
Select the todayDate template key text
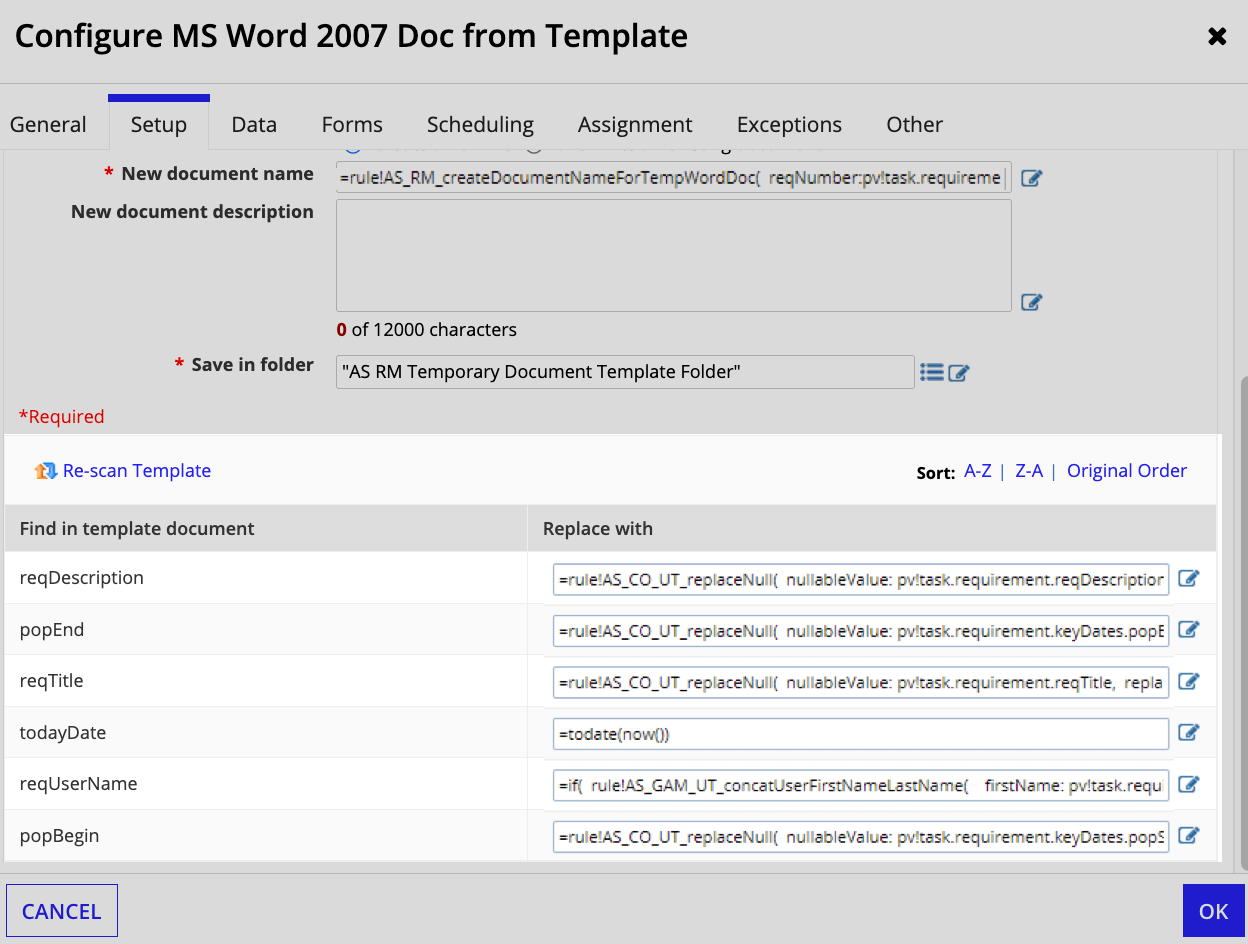[x=63, y=733]
